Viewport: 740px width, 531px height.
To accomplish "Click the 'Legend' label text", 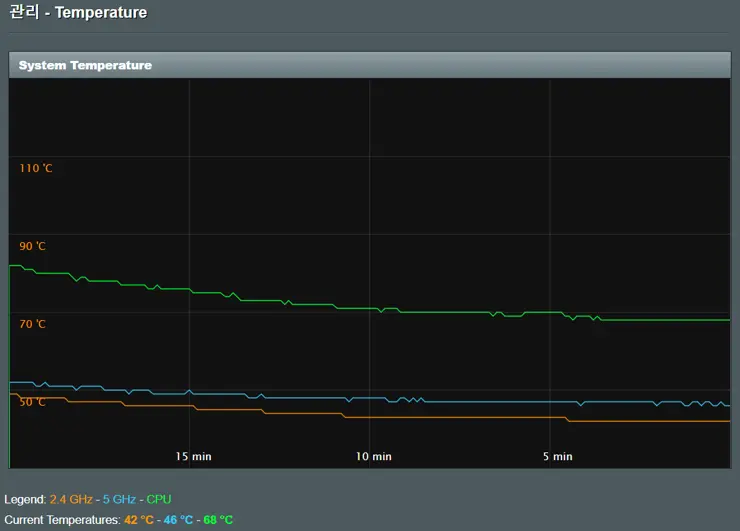I will (24, 499).
